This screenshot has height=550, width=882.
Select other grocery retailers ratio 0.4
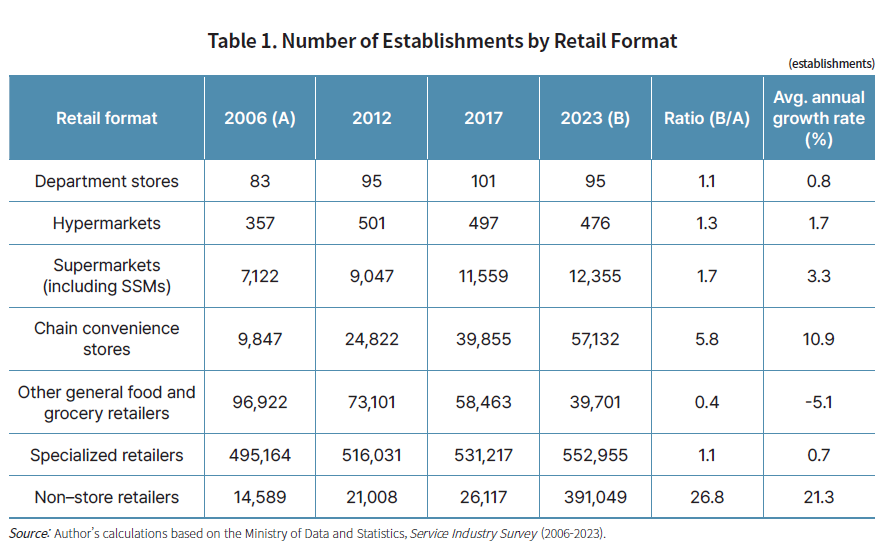[x=706, y=402]
